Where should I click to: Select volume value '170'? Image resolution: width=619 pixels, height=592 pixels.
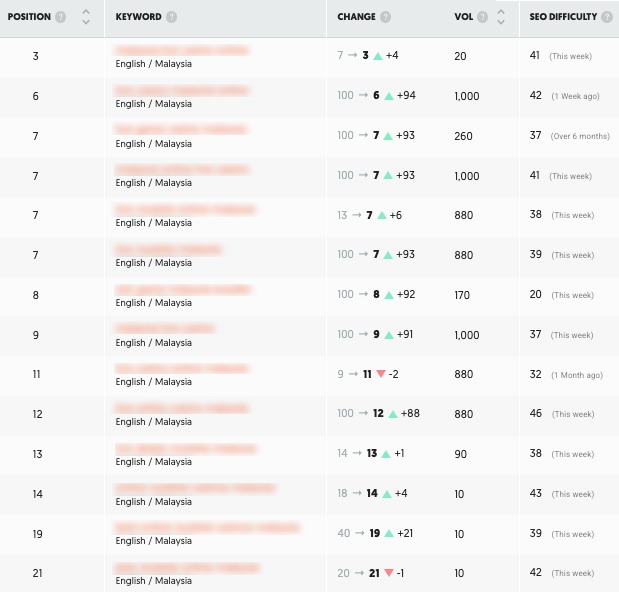pos(462,295)
